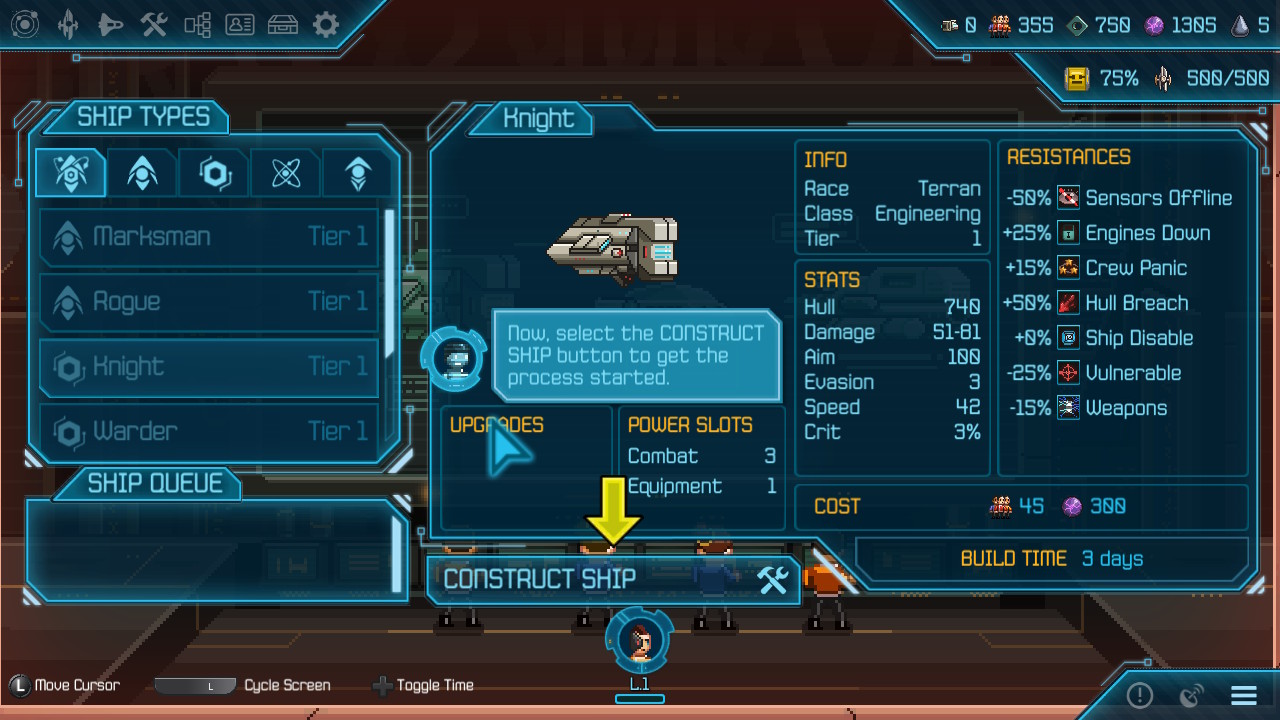Viewport: 1280px width, 720px height.
Task: Select the Marksman Tier 1 ship
Action: click(209, 237)
